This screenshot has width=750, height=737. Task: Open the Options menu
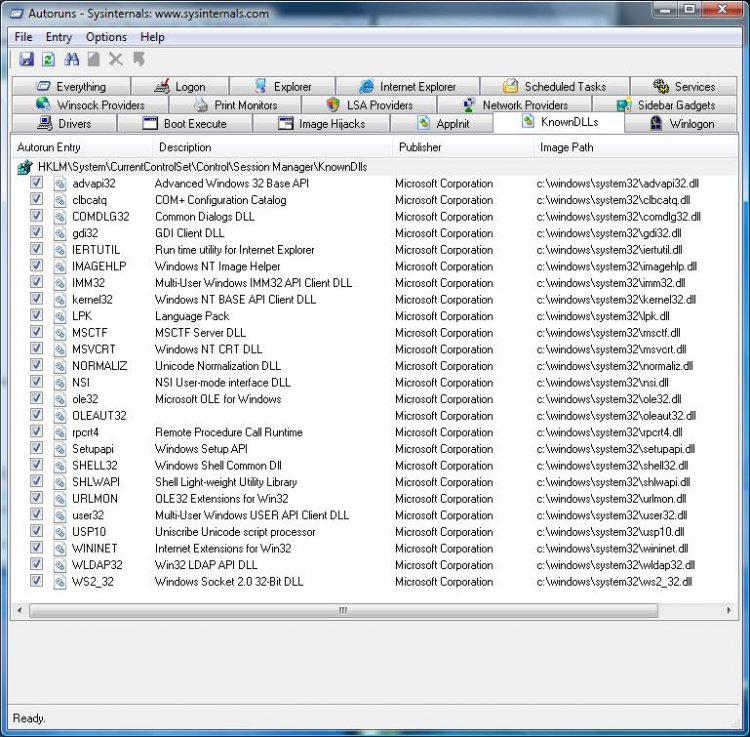pyautogui.click(x=106, y=37)
